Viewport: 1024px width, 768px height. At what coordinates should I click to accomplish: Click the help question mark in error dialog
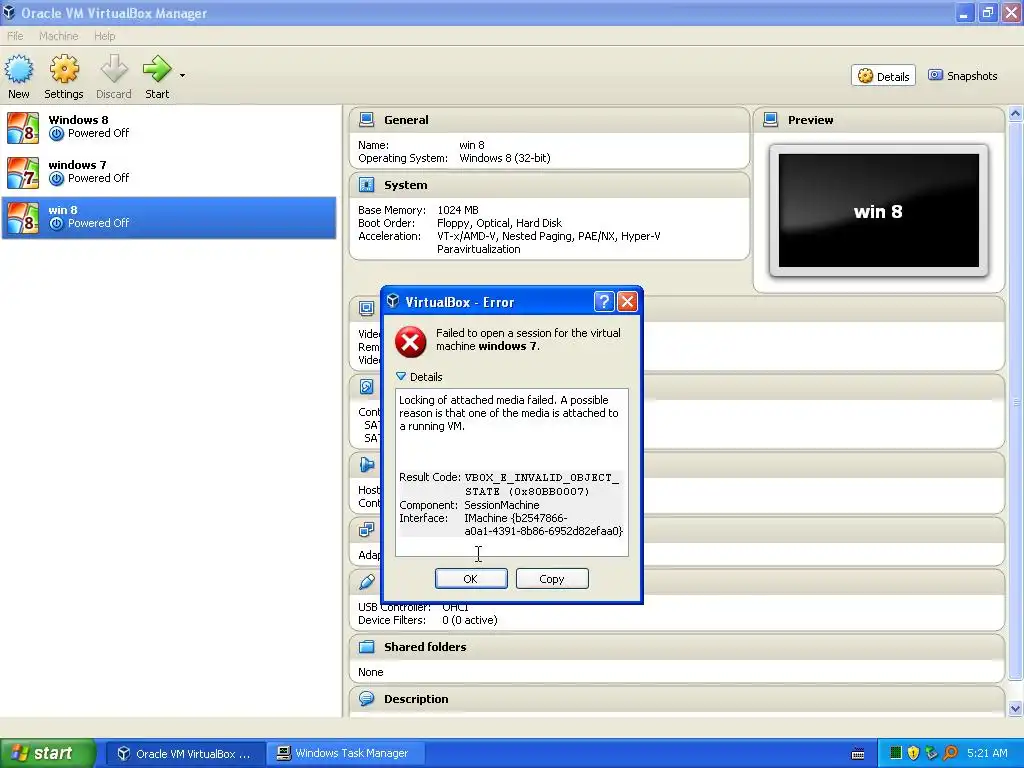(x=604, y=301)
